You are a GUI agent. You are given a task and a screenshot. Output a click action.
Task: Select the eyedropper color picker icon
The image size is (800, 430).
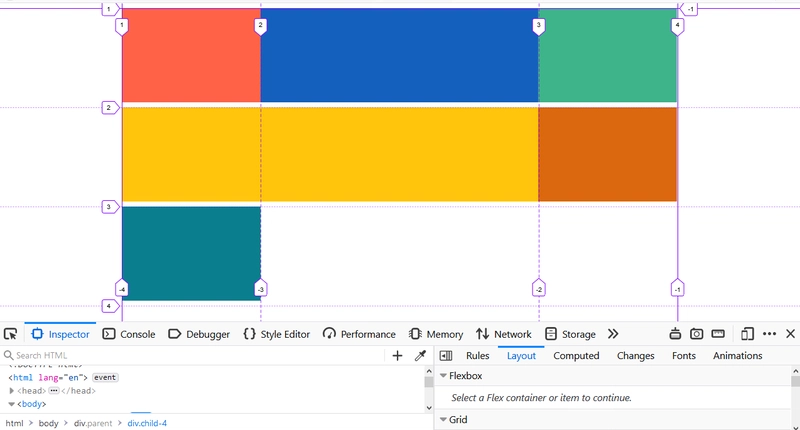point(420,356)
